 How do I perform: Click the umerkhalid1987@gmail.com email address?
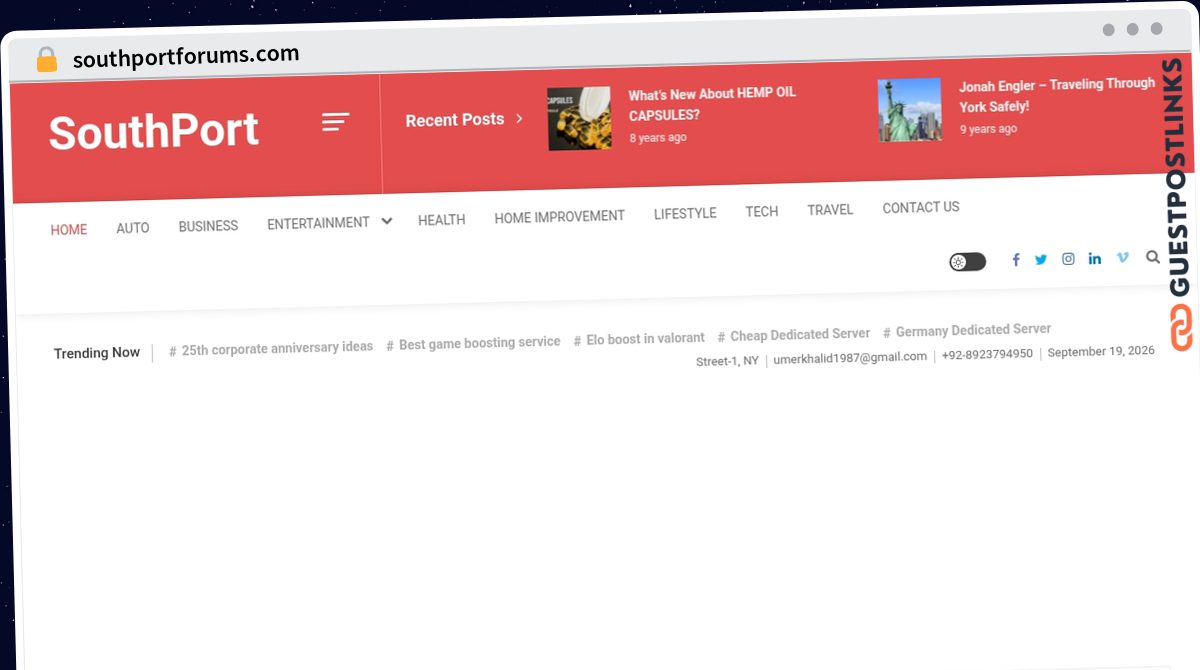click(x=850, y=358)
